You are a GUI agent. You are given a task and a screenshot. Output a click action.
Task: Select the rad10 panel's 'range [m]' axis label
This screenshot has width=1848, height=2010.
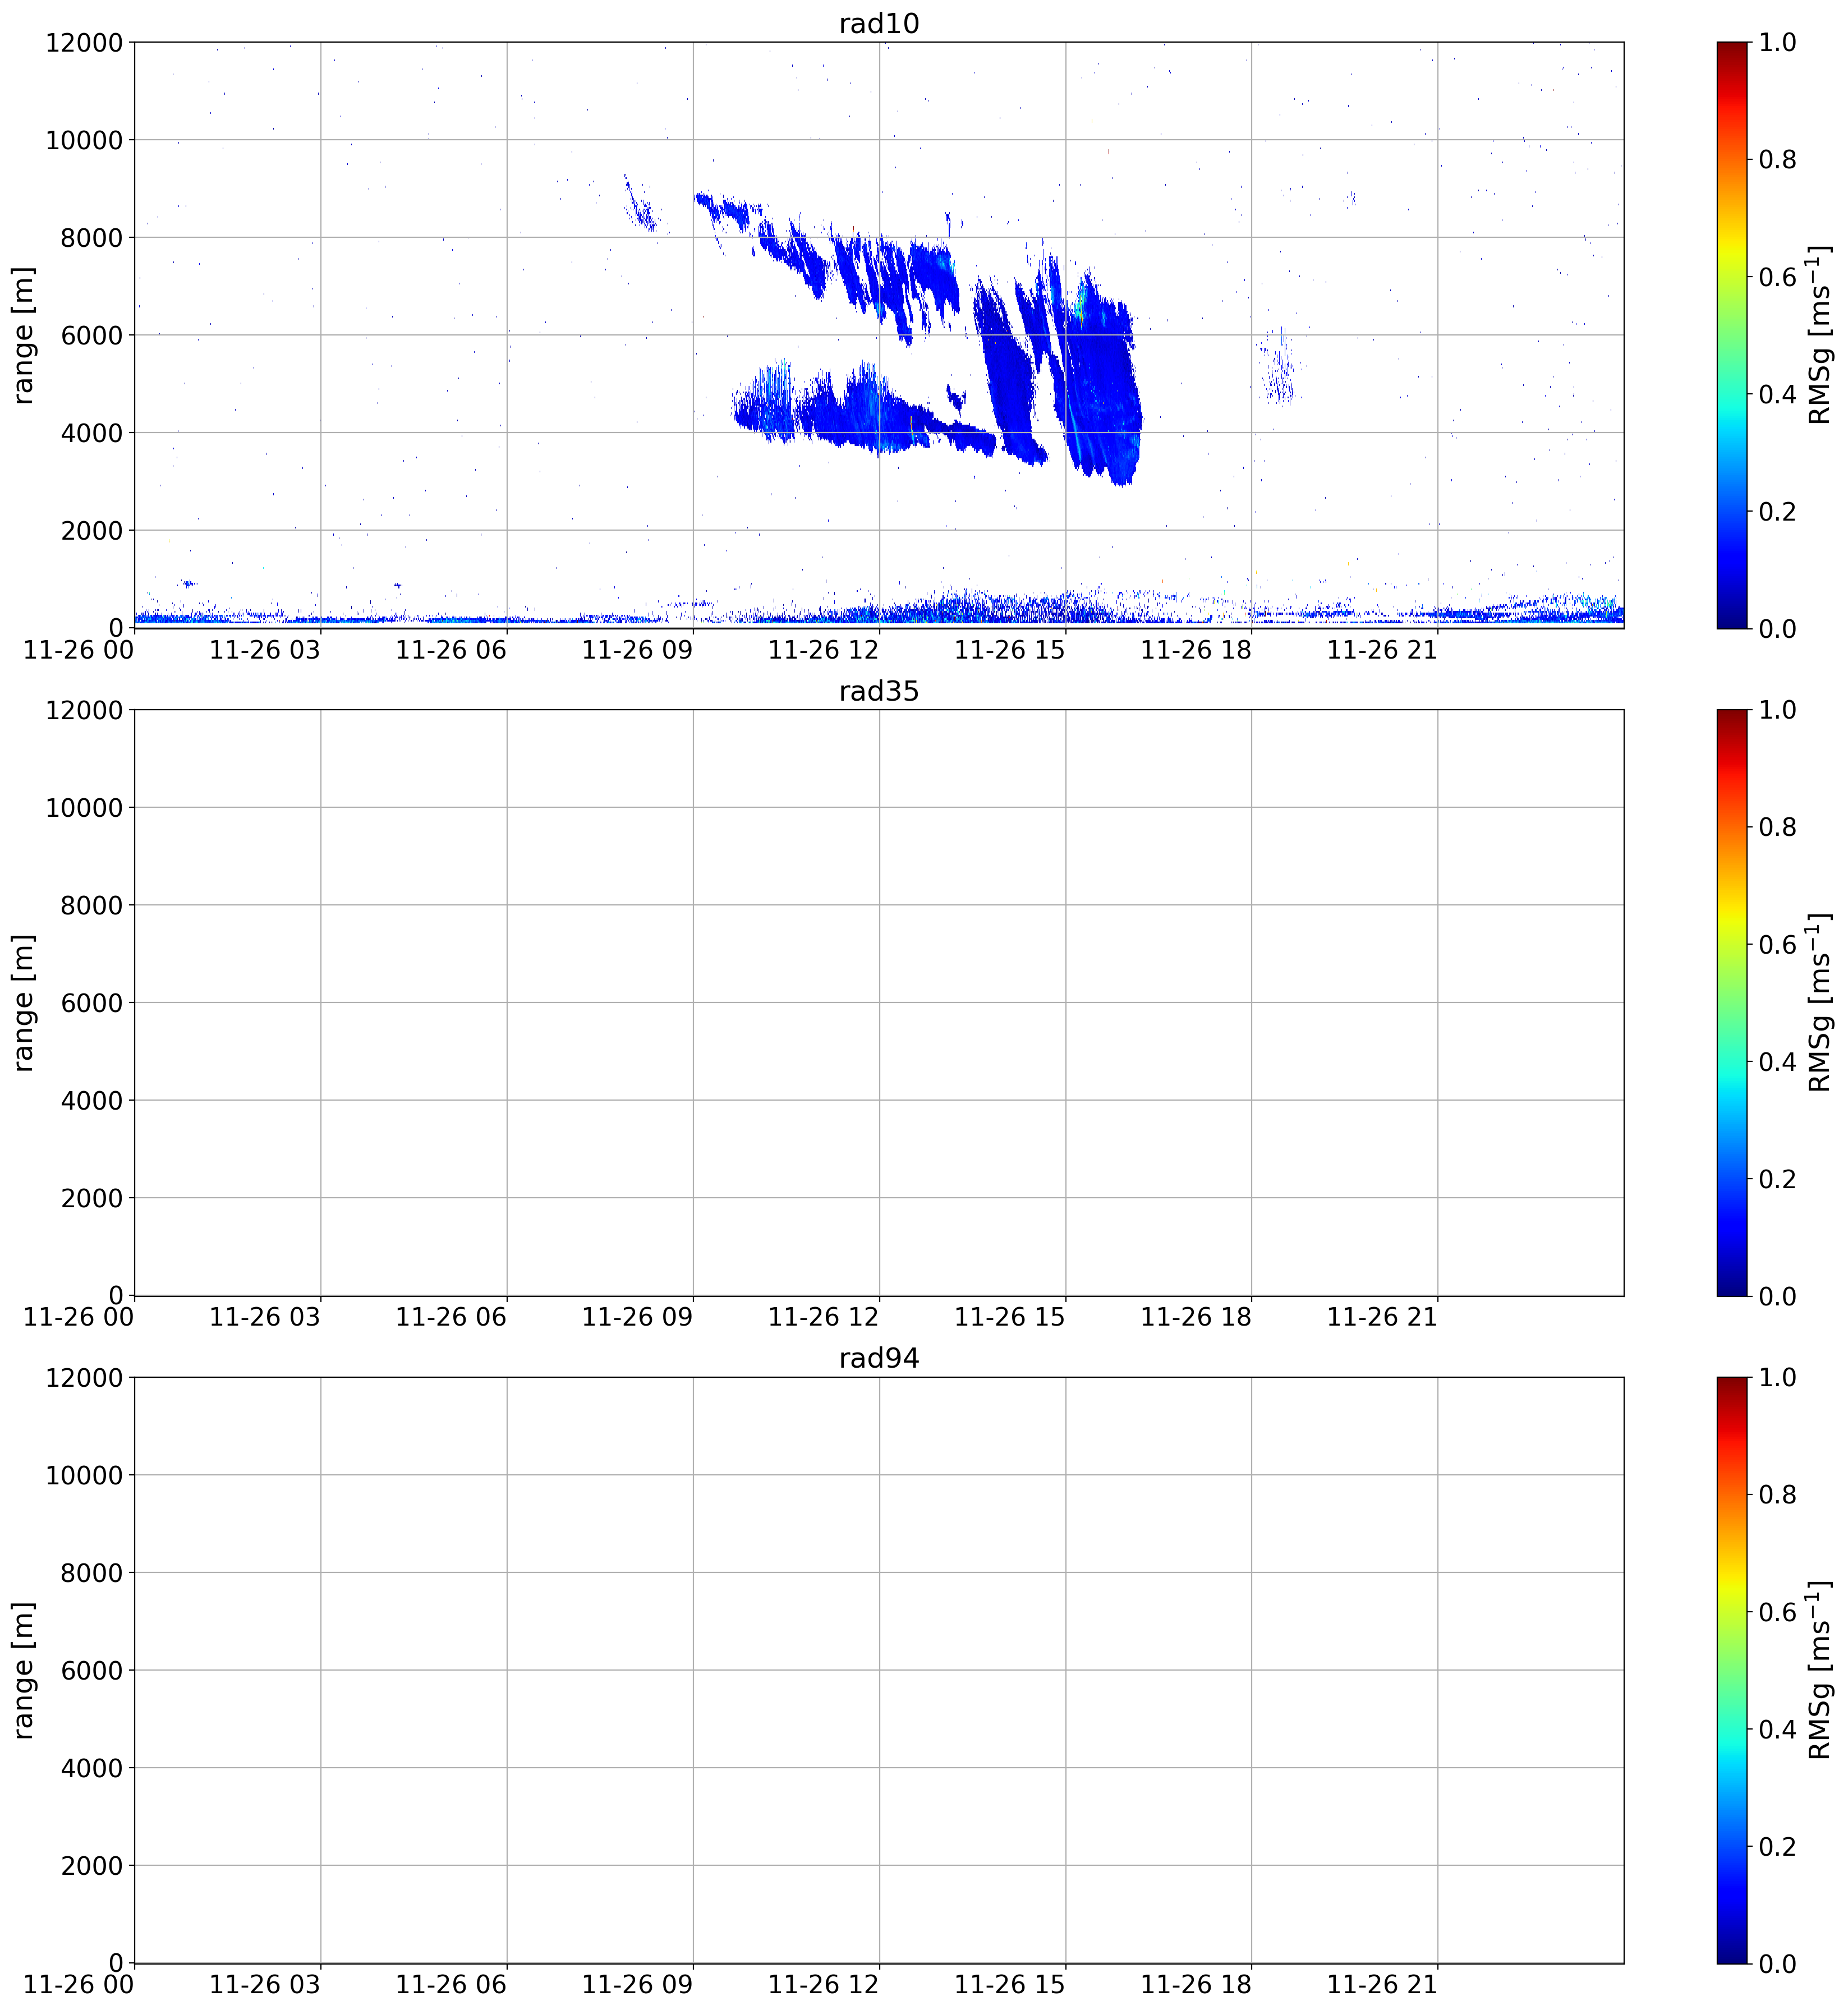(x=23, y=335)
